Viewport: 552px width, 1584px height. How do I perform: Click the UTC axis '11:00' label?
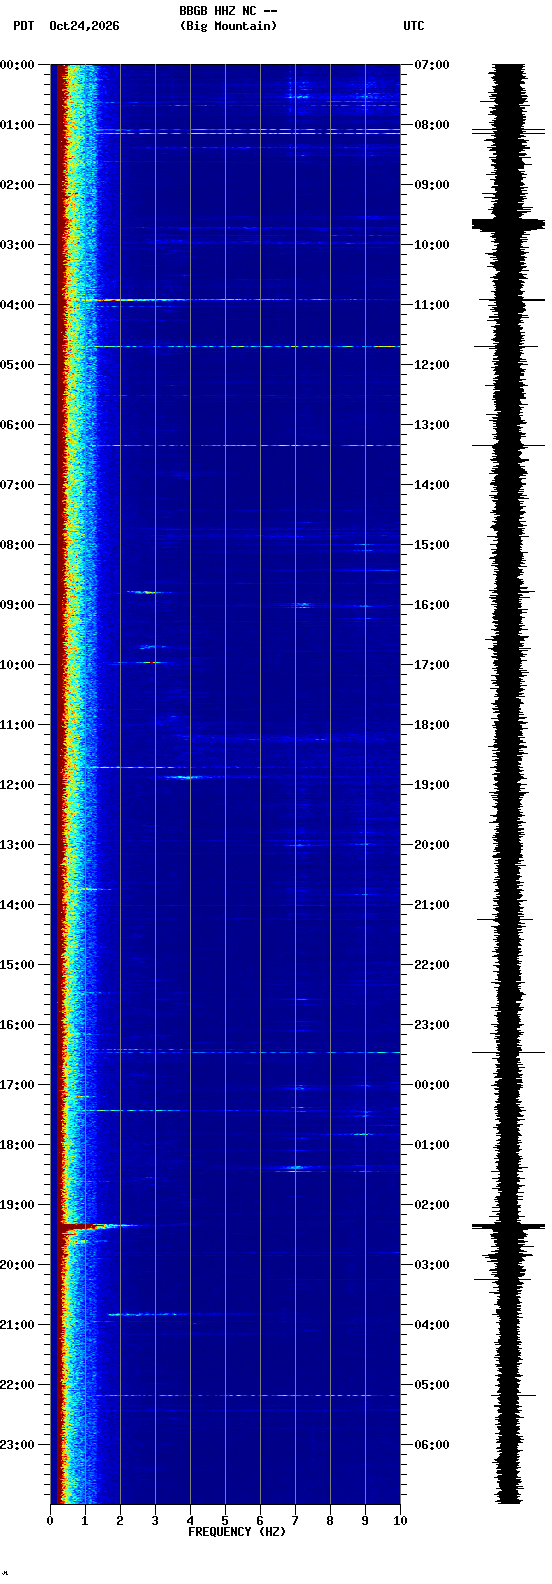pos(432,305)
